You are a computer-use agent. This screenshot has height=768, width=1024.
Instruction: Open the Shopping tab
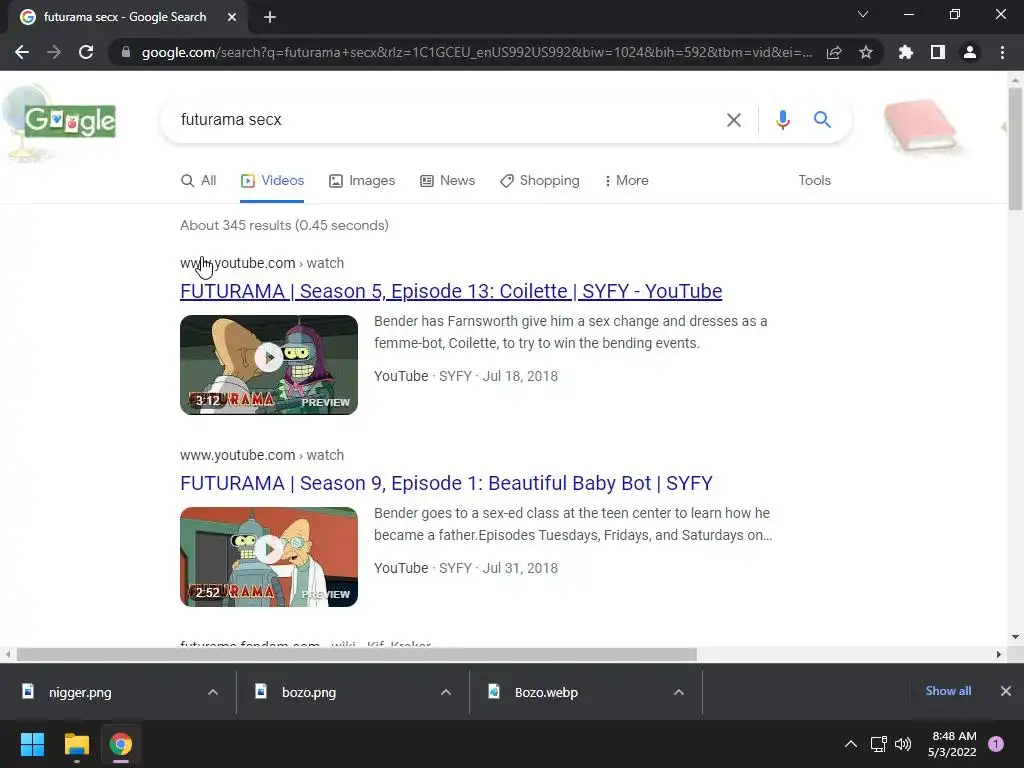point(539,181)
